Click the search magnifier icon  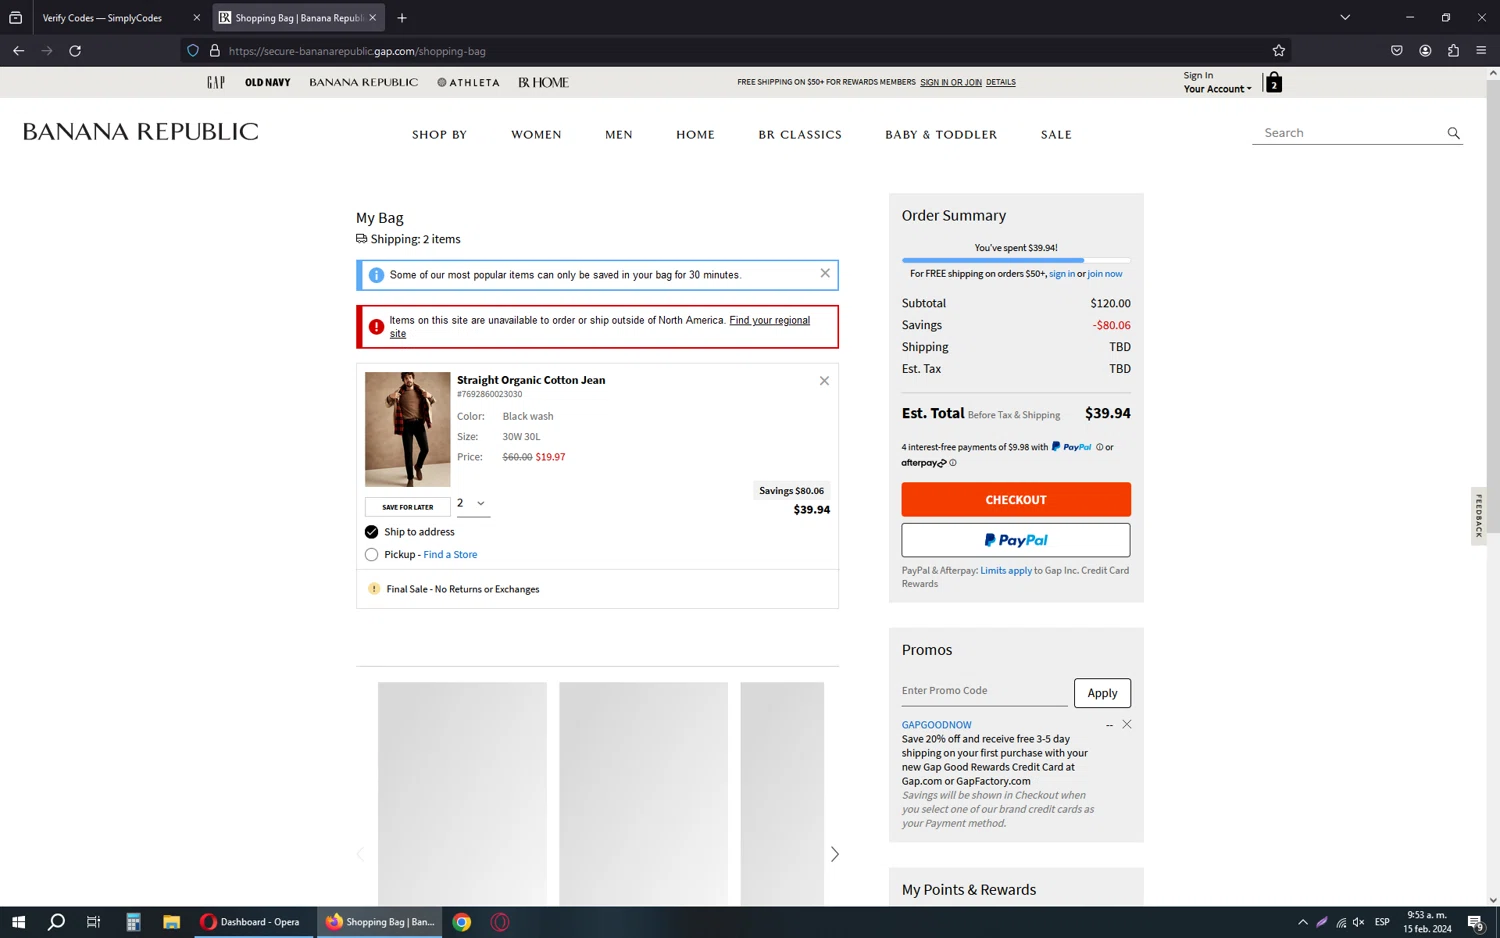(x=1453, y=133)
